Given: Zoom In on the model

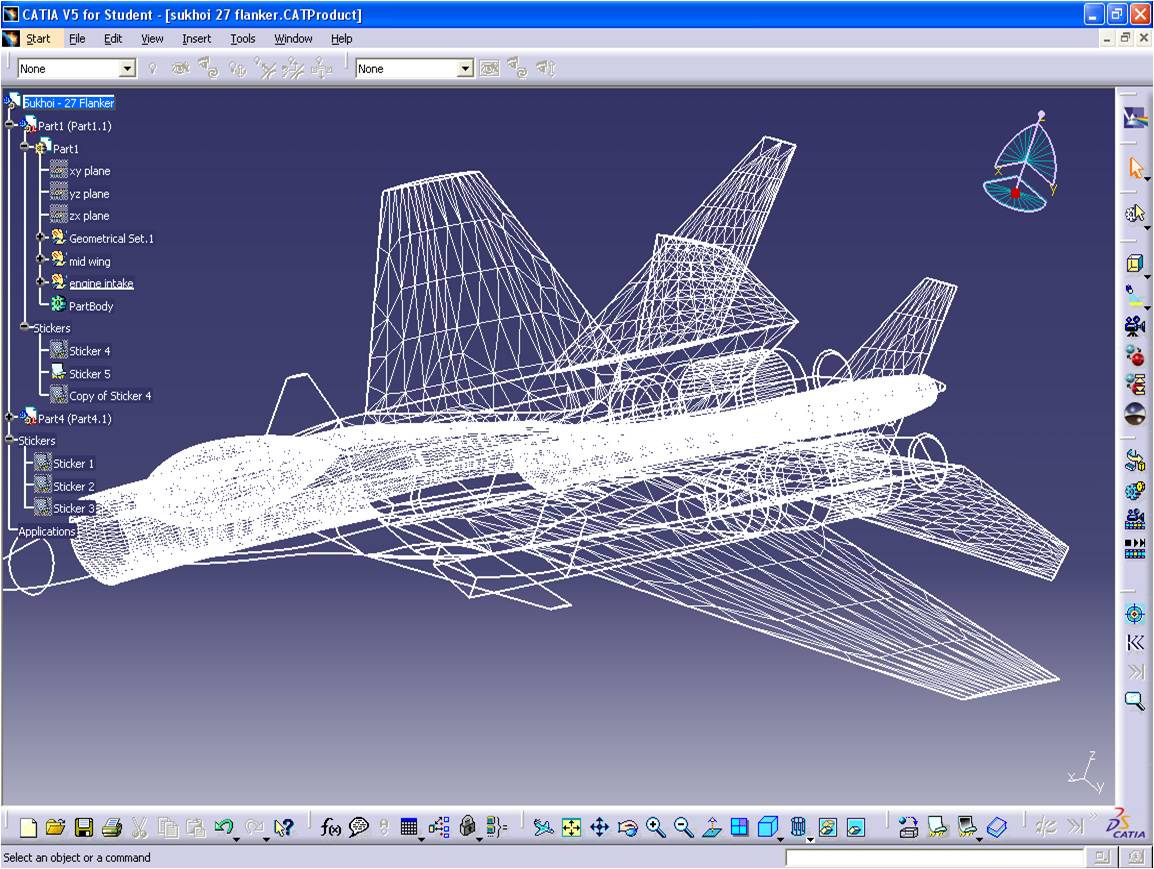Looking at the screenshot, I should pos(656,828).
